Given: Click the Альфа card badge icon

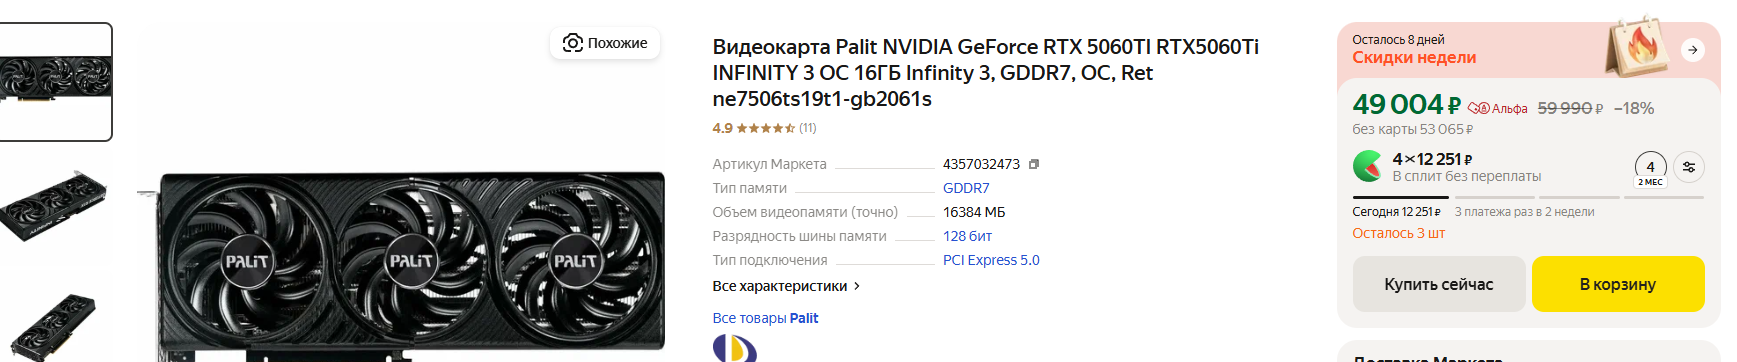Looking at the screenshot, I should (1479, 108).
